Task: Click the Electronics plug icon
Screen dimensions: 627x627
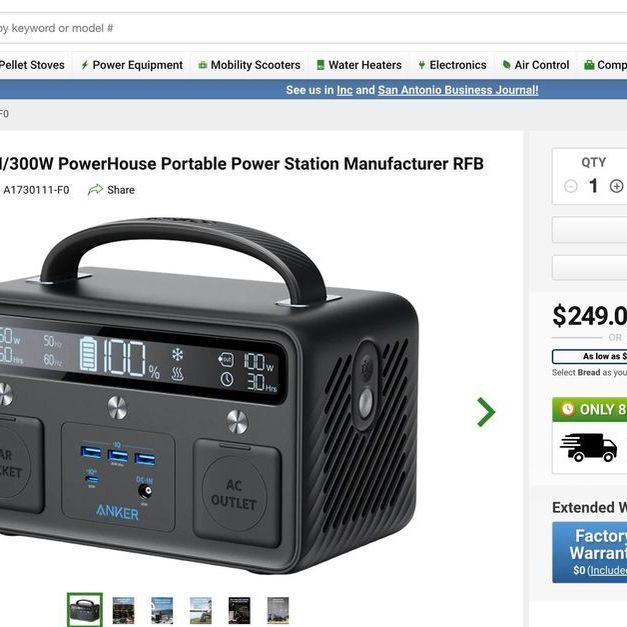Action: click(421, 65)
